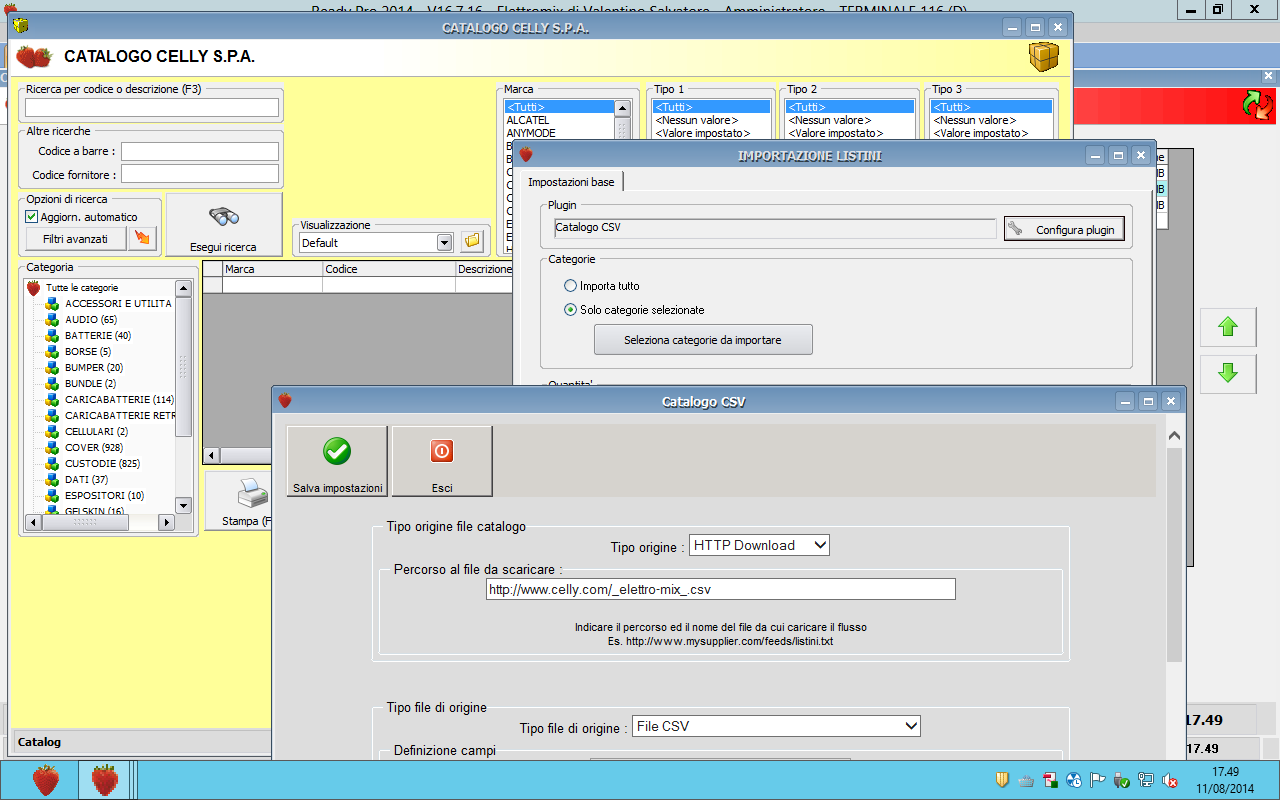The height and width of the screenshot is (800, 1280).
Task: Select <Valore impostato> in the Tipo 2 list
Action: (850, 133)
